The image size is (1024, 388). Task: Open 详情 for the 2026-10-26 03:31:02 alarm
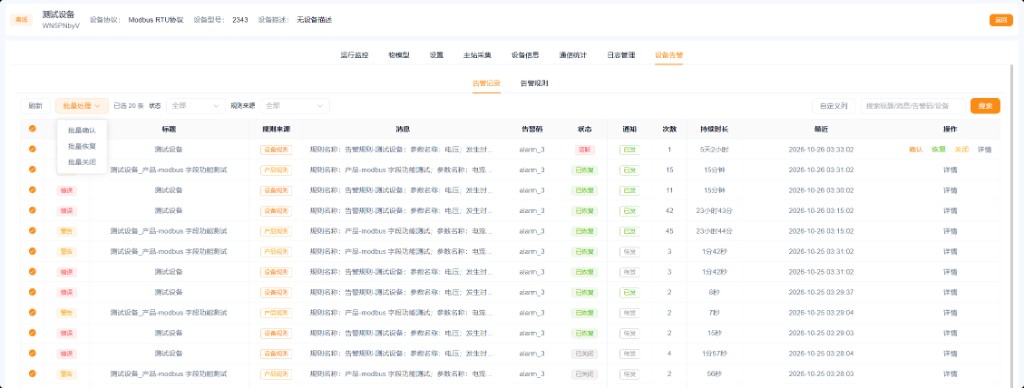950,170
